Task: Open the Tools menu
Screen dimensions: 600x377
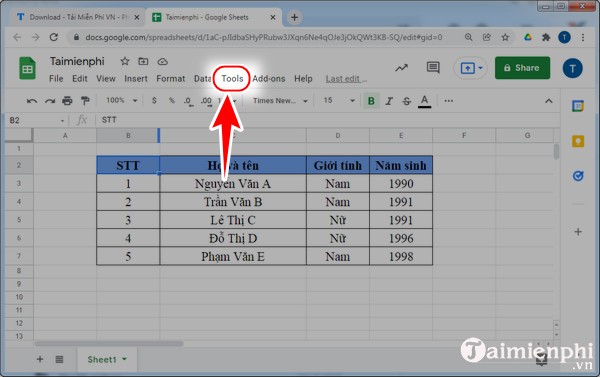Action: pos(232,78)
